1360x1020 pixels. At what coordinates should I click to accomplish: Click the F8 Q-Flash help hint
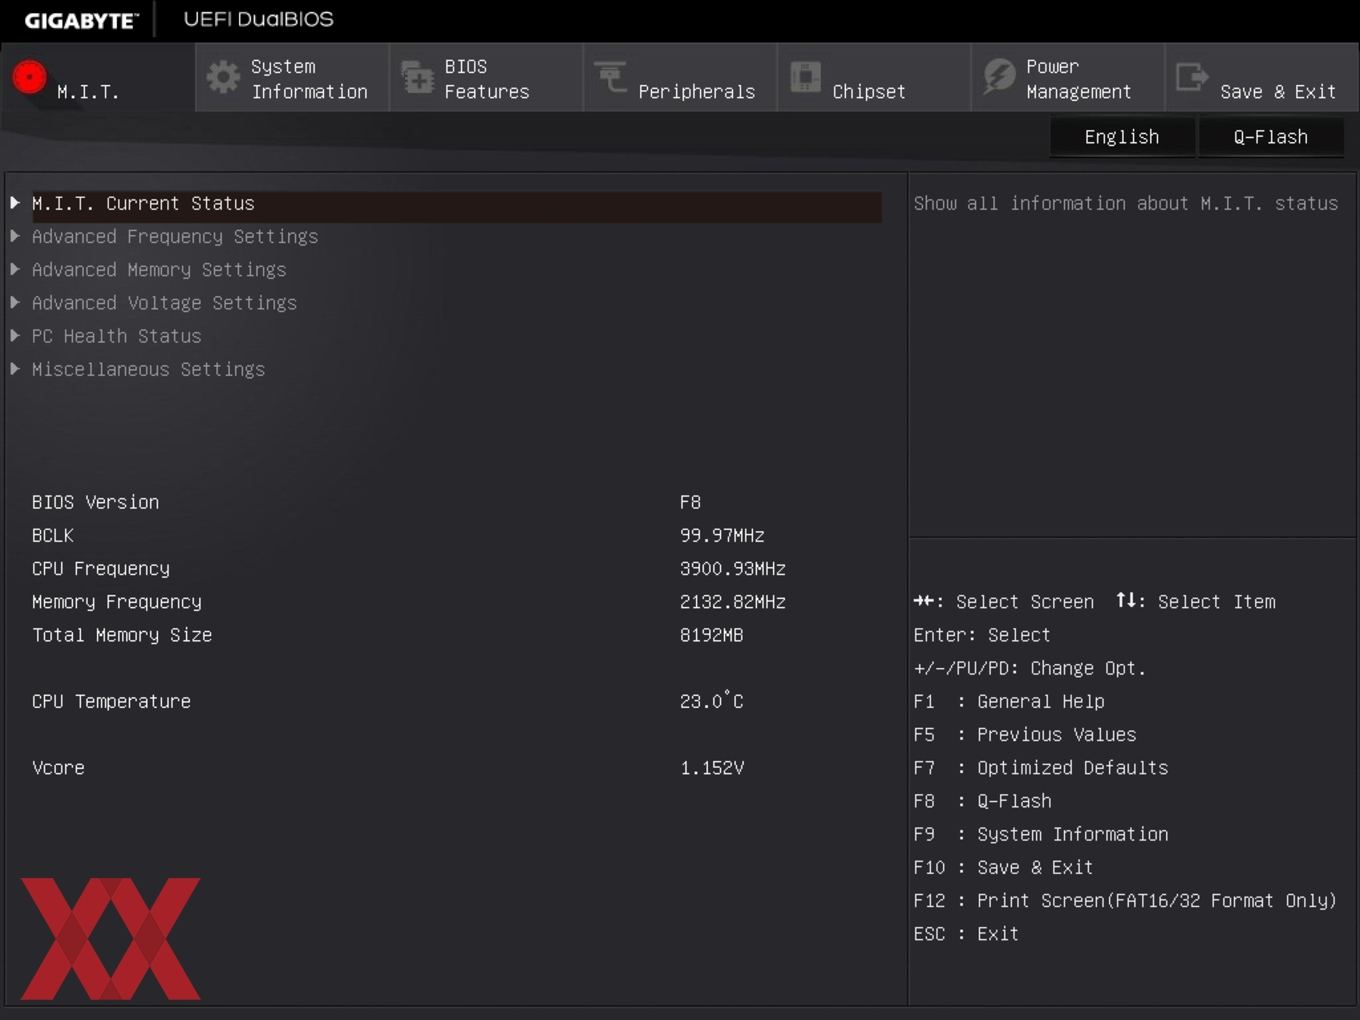pos(983,801)
